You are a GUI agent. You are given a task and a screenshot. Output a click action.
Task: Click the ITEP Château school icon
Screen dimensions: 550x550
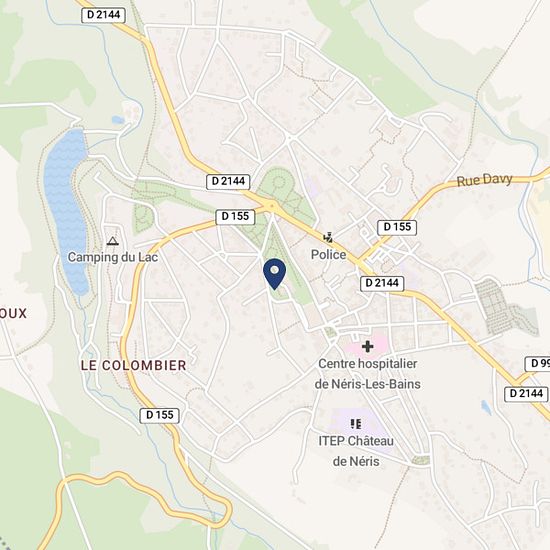click(x=356, y=424)
